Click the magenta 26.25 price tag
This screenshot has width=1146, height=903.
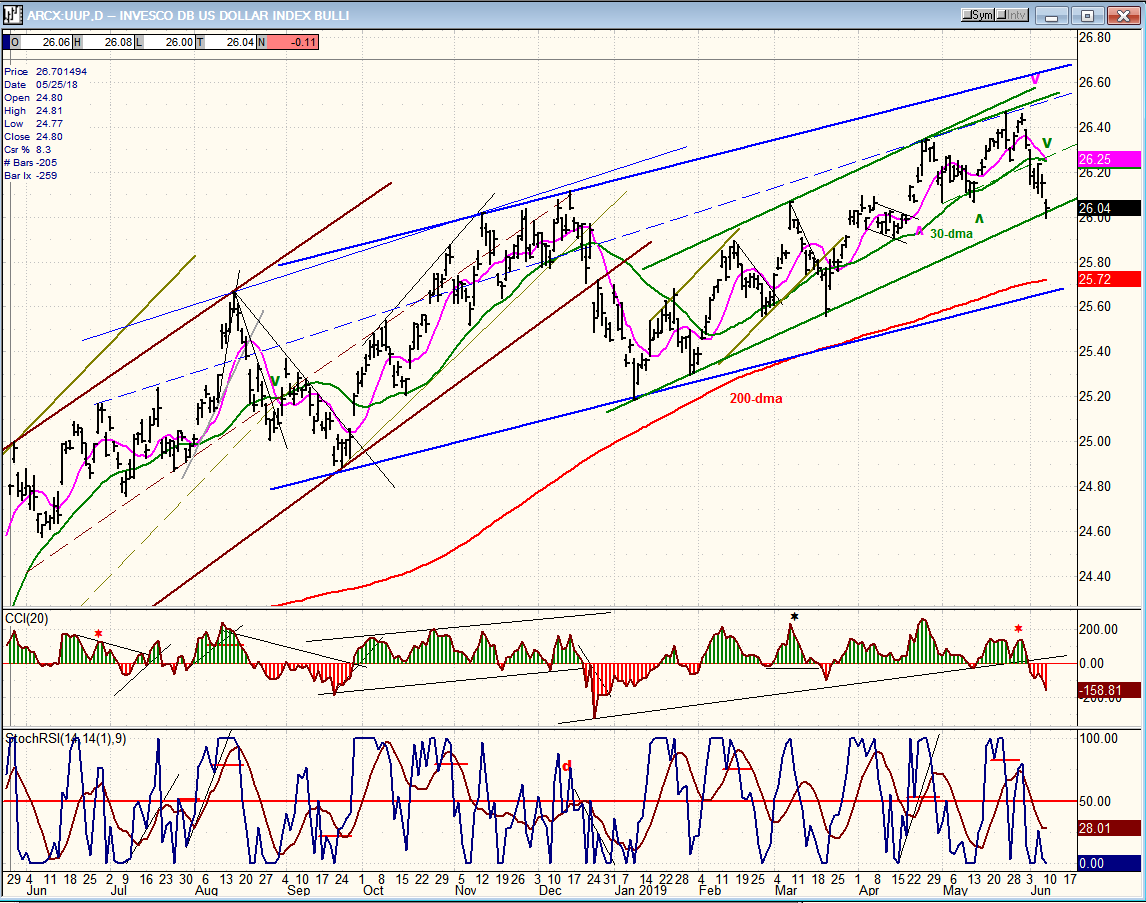point(1110,159)
